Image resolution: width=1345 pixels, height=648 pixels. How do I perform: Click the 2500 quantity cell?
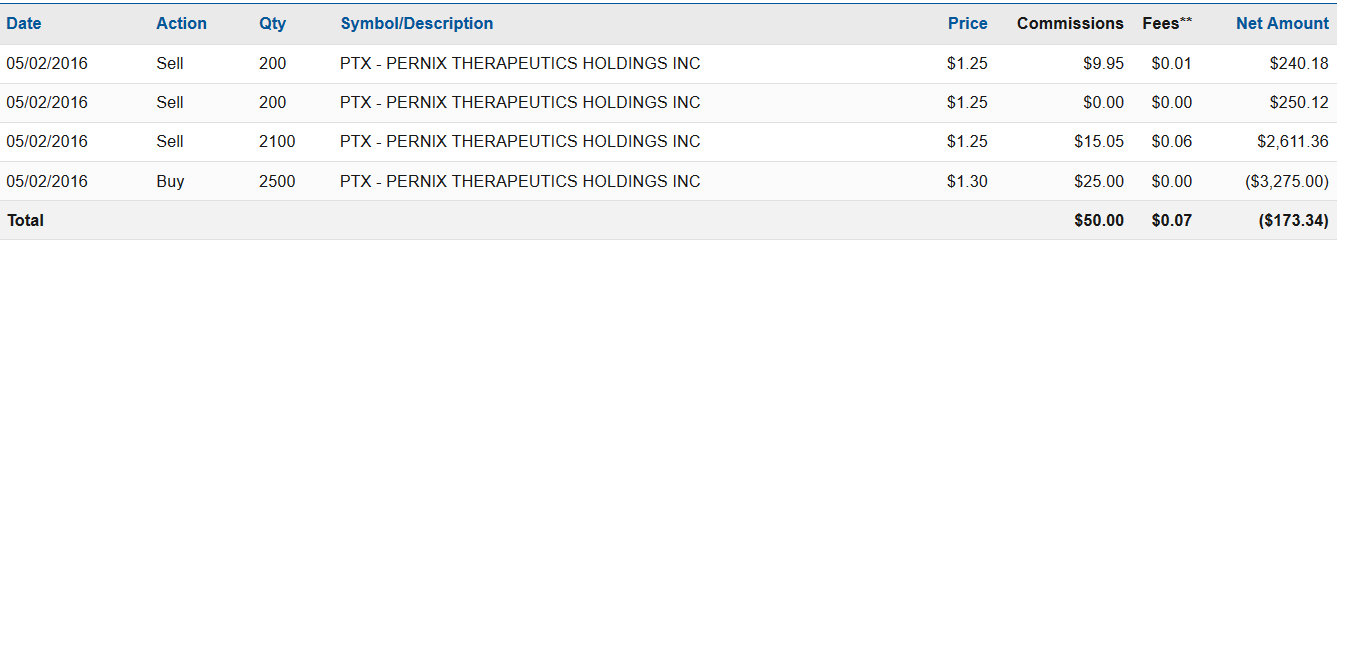tap(277, 181)
